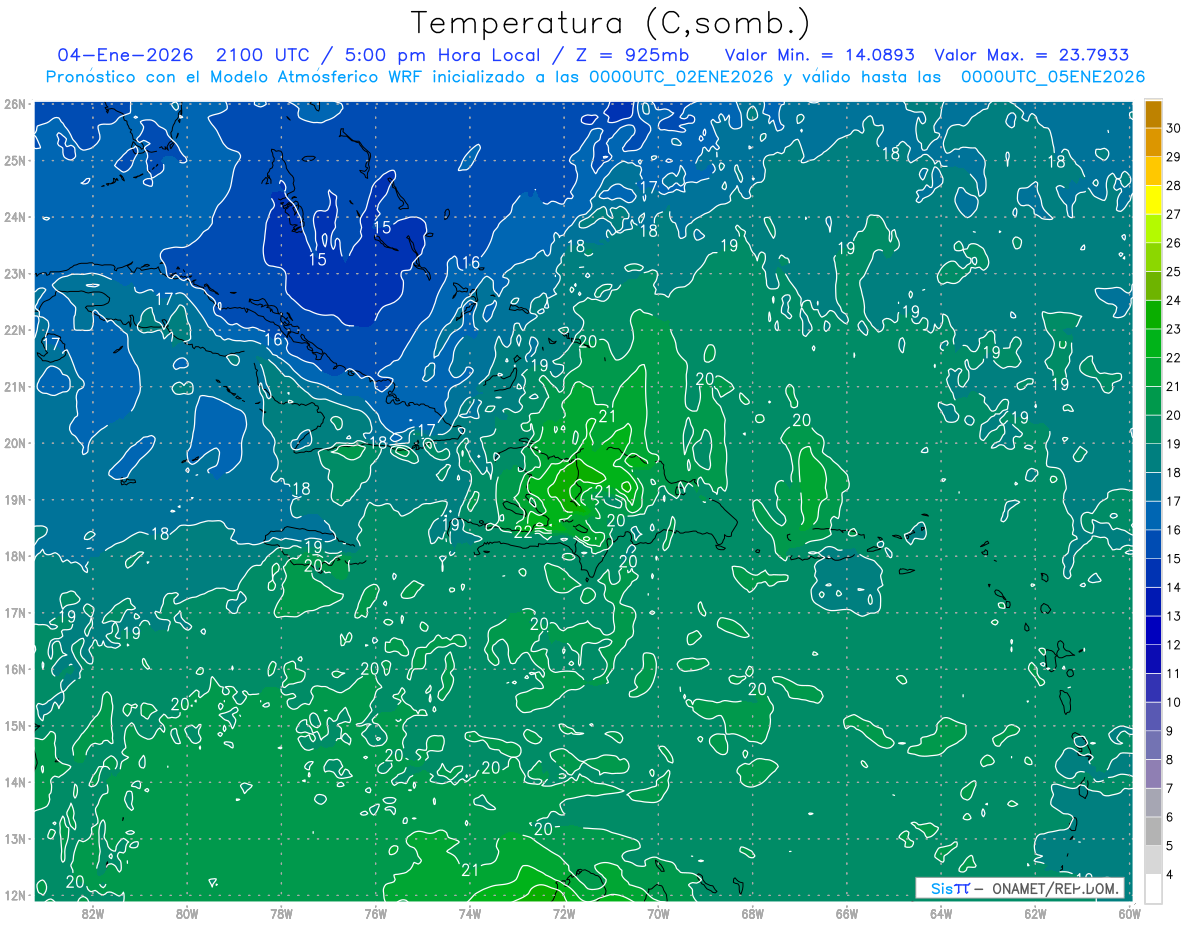The width and height of the screenshot is (1200, 927).
Task: Click the 18N latitude axis label
Action: pos(15,556)
